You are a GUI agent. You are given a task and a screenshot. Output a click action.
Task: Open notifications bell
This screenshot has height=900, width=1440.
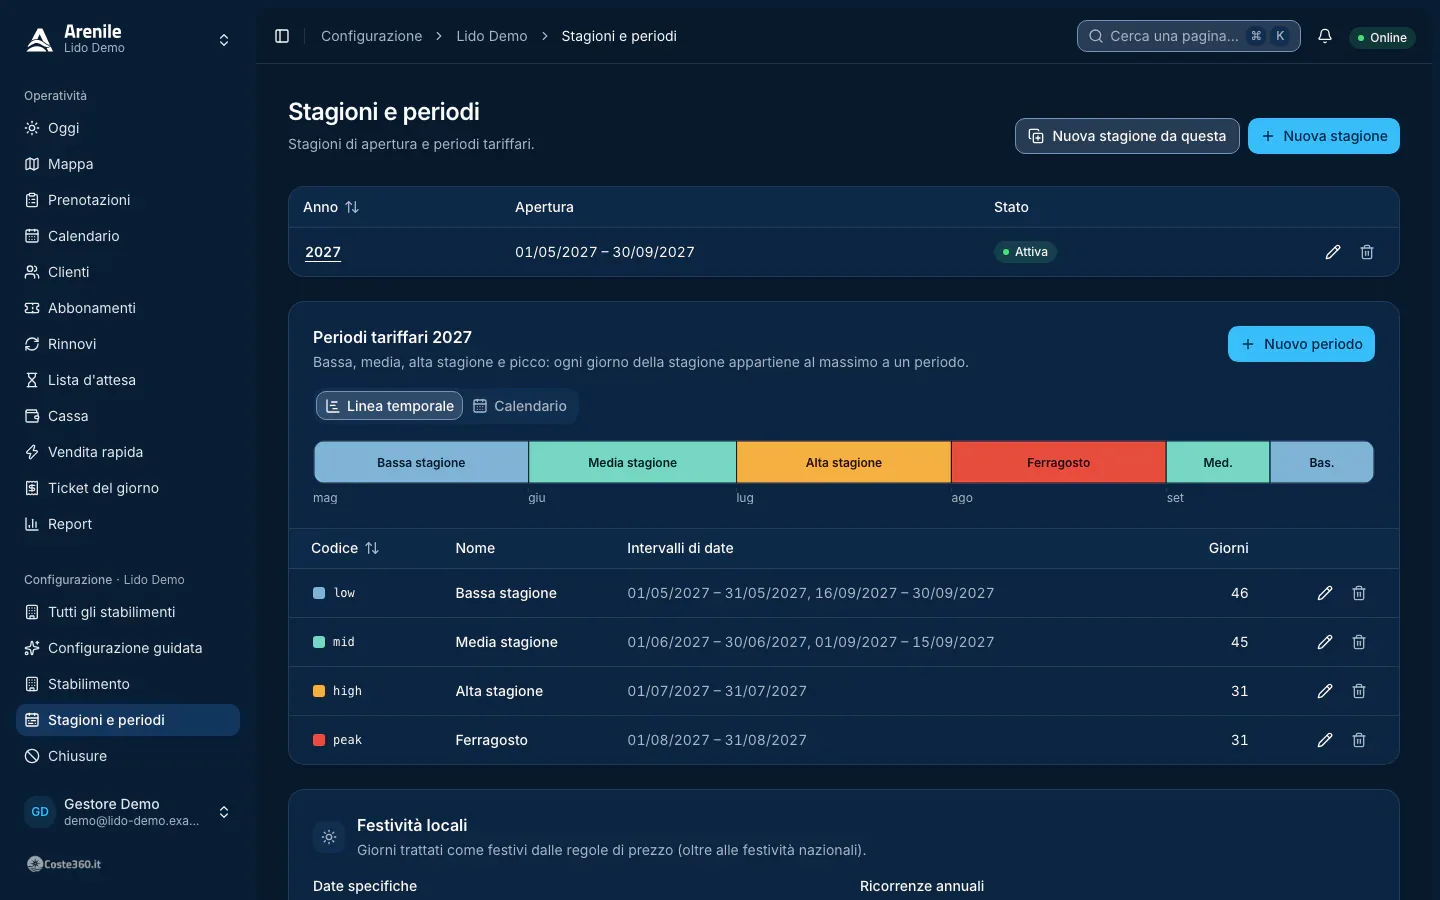[x=1325, y=36]
